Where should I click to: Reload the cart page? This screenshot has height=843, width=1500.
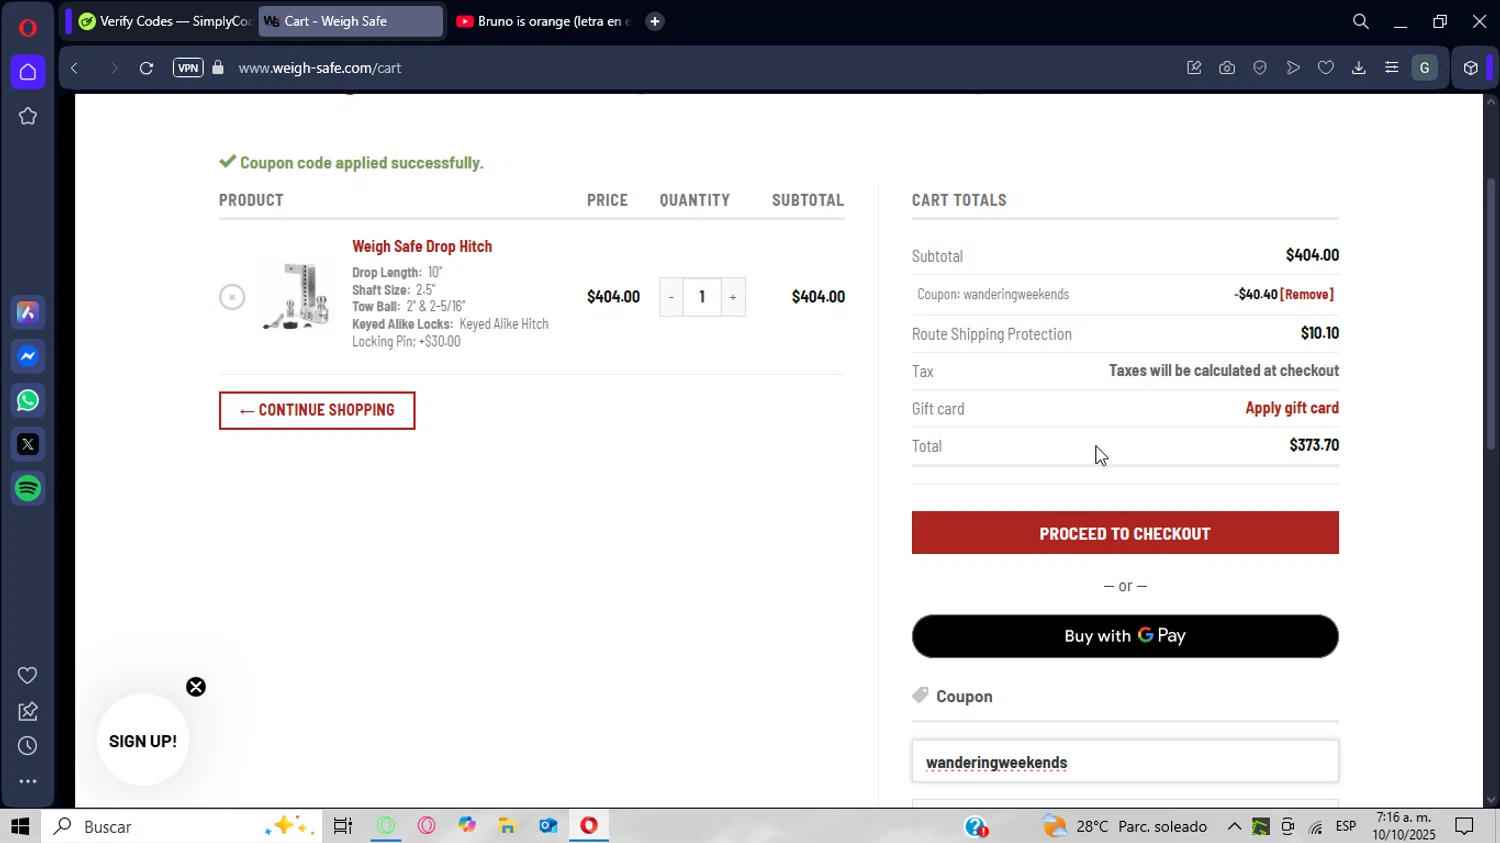[x=146, y=68]
